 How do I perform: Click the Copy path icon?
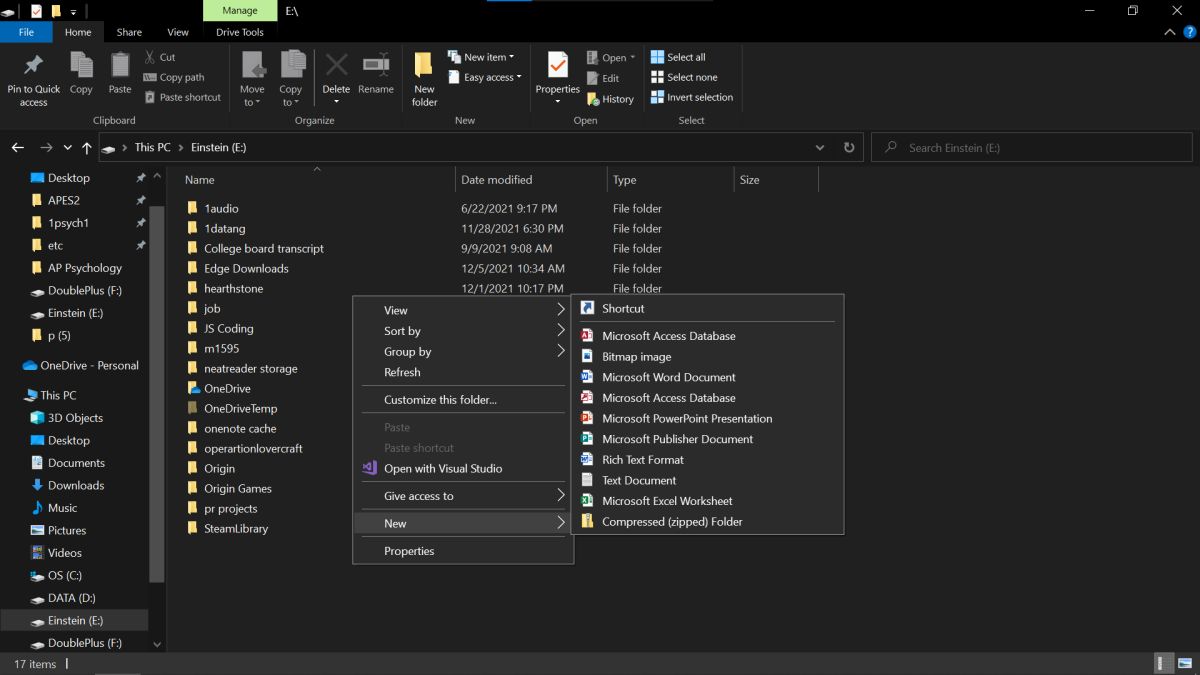pyautogui.click(x=174, y=77)
